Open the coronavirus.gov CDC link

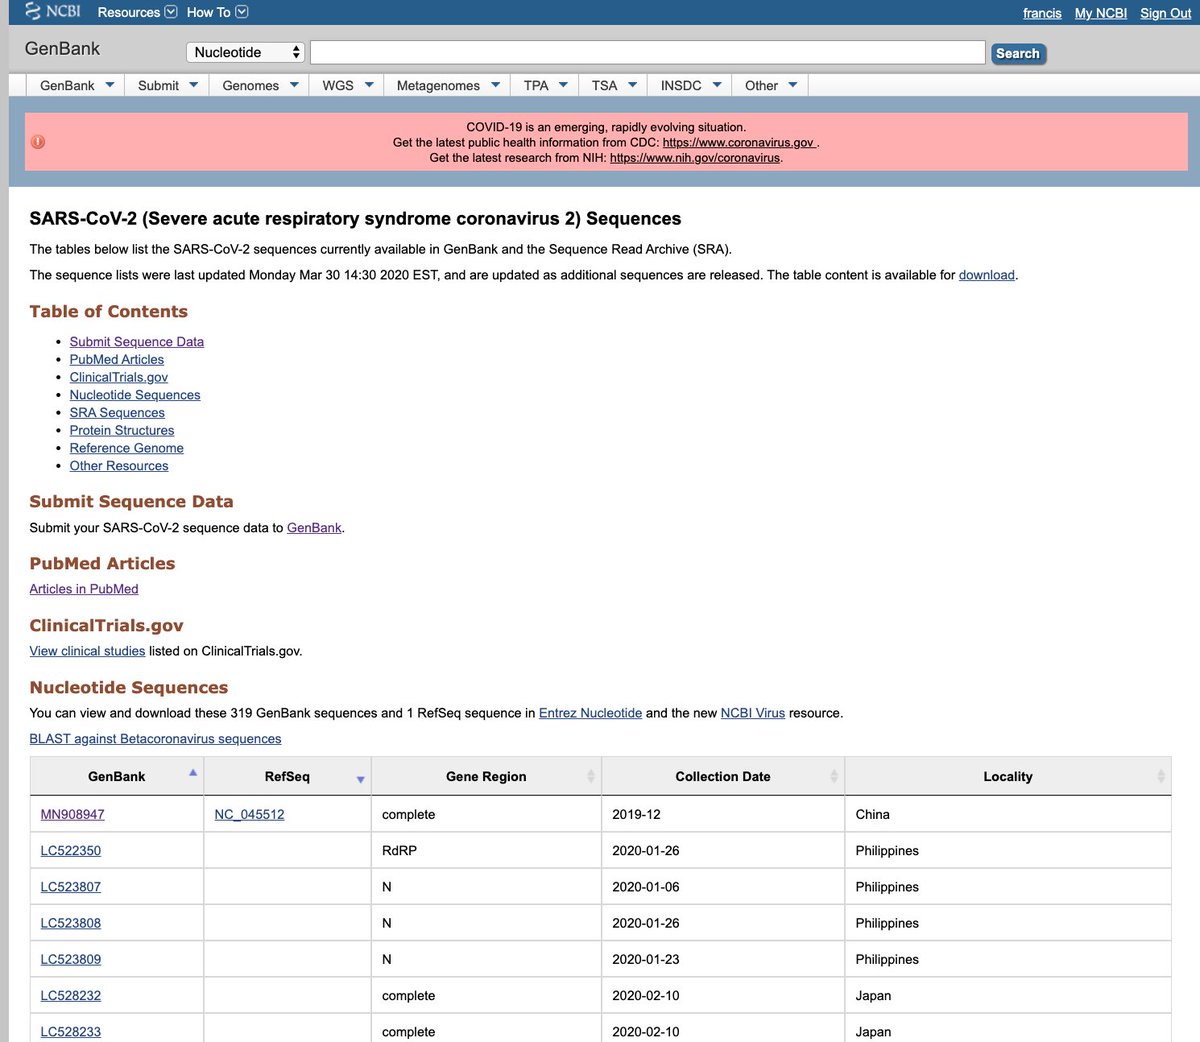[738, 142]
